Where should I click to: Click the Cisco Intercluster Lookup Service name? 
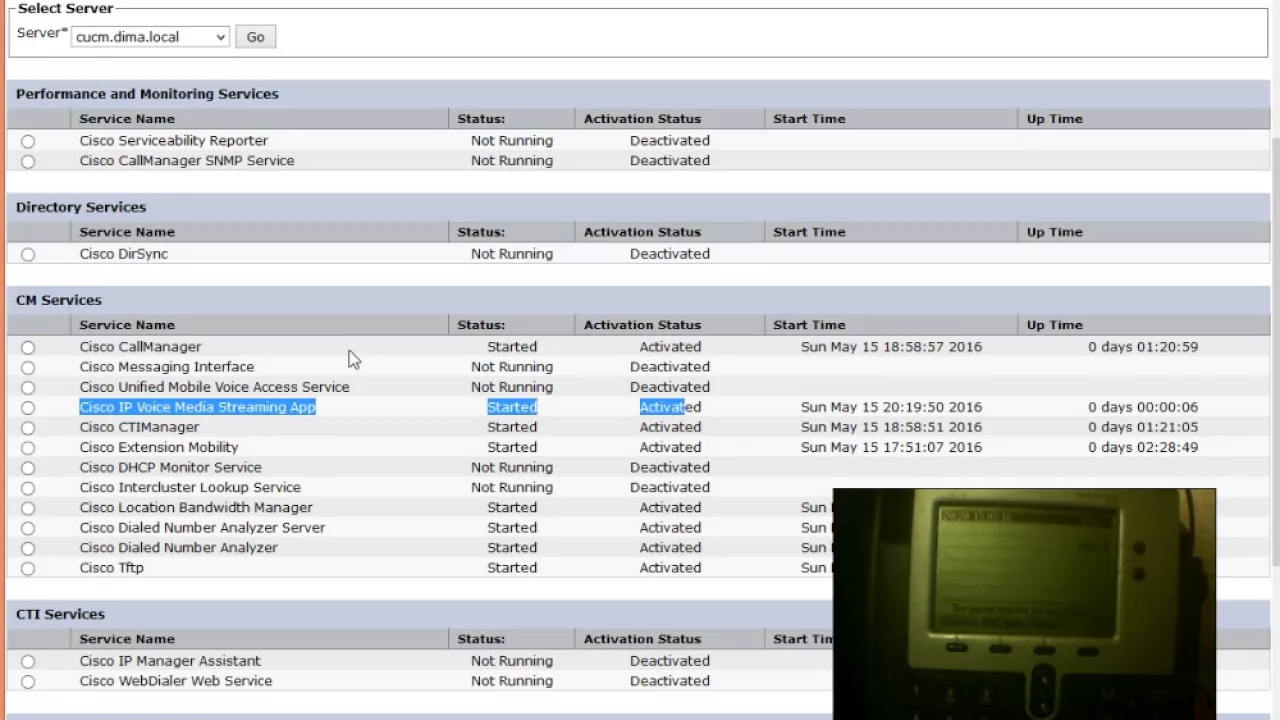pyautogui.click(x=190, y=487)
